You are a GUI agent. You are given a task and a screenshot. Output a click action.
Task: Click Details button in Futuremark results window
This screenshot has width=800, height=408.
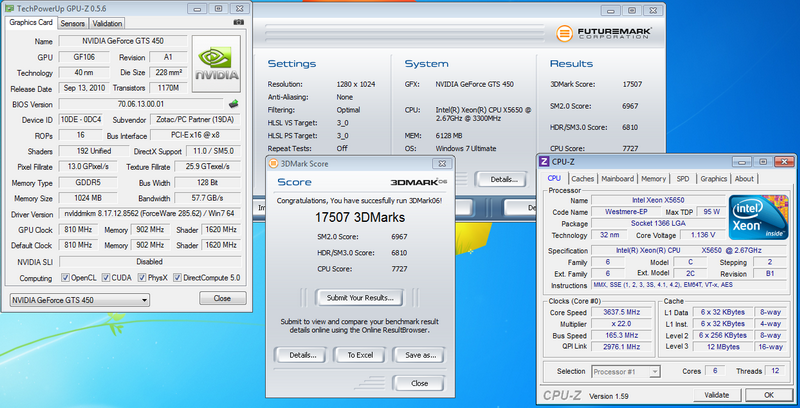click(x=501, y=180)
